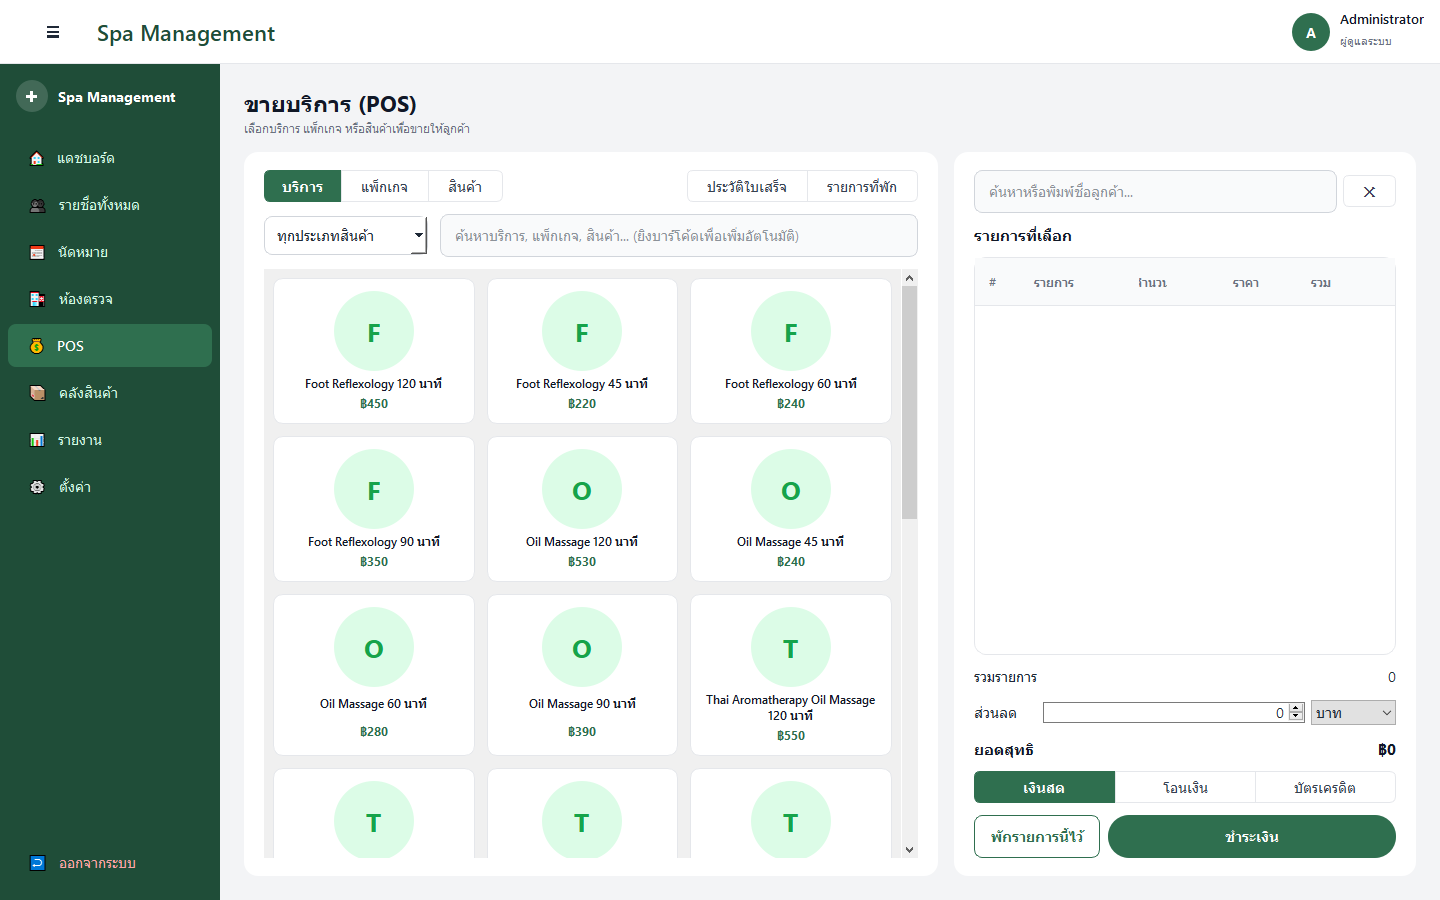The height and width of the screenshot is (900, 1440).
Task: Add Foot Reflexology 45 นาที service
Action: tap(582, 351)
